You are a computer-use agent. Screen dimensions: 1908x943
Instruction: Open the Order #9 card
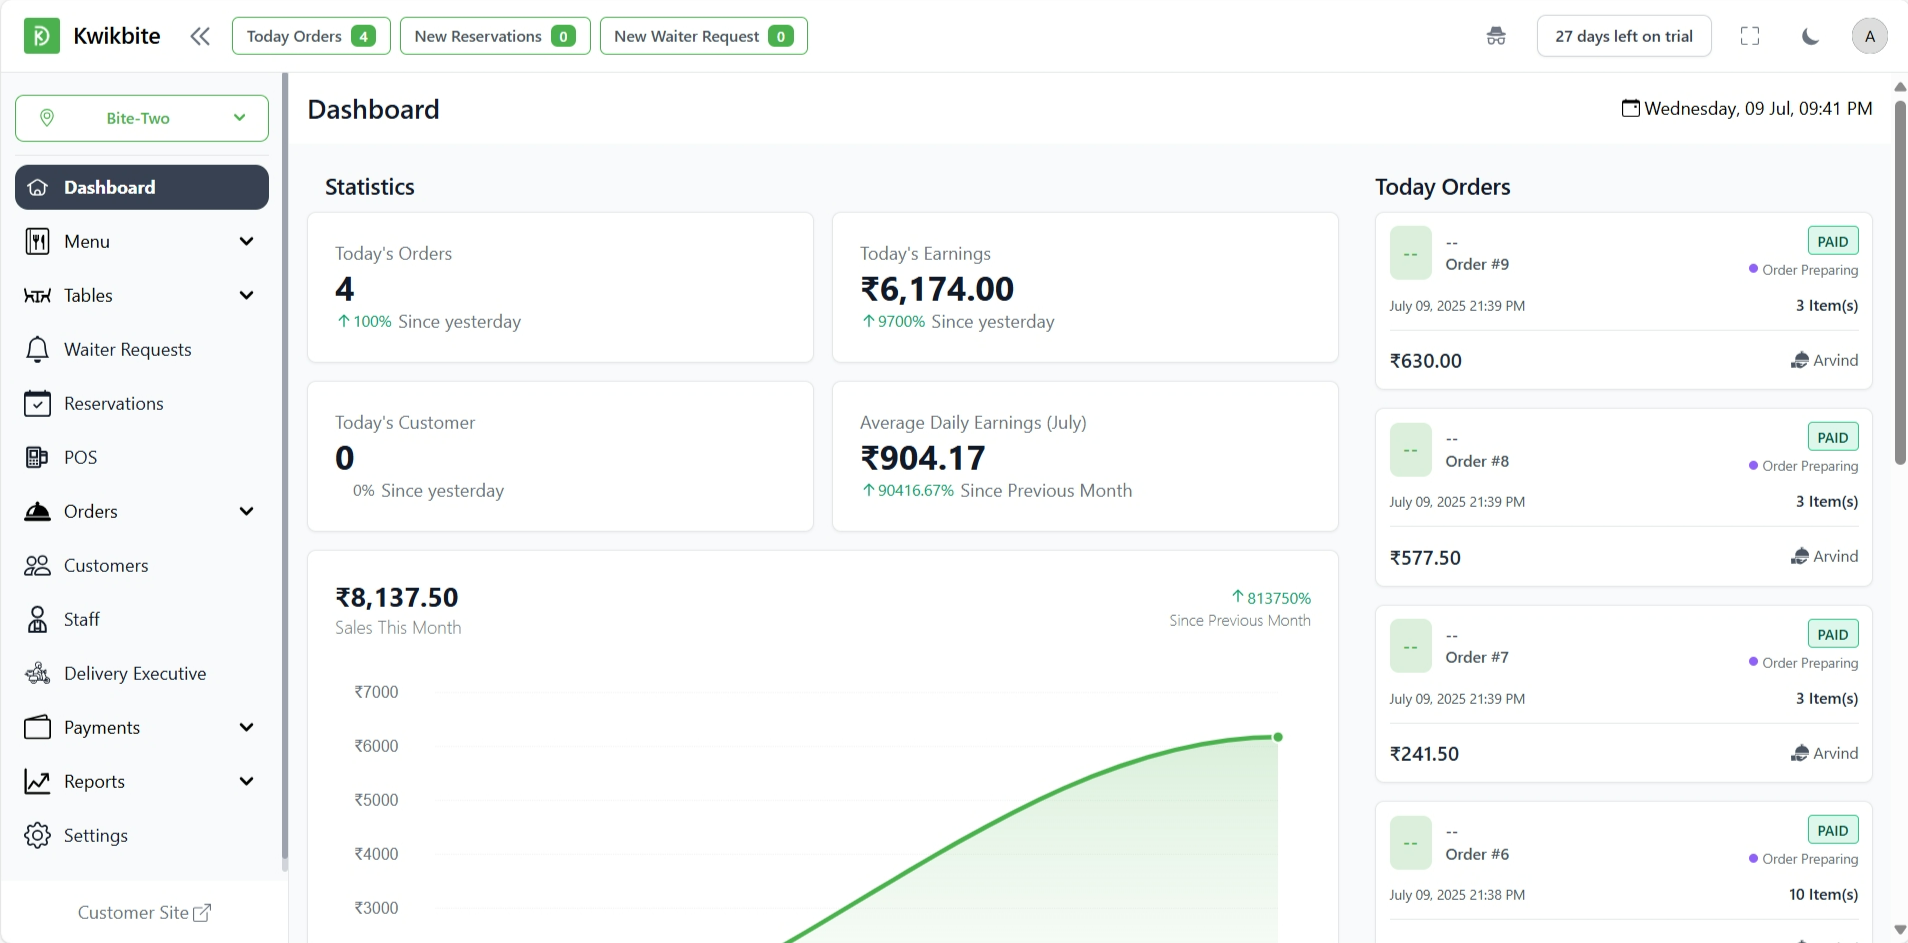pyautogui.click(x=1622, y=300)
